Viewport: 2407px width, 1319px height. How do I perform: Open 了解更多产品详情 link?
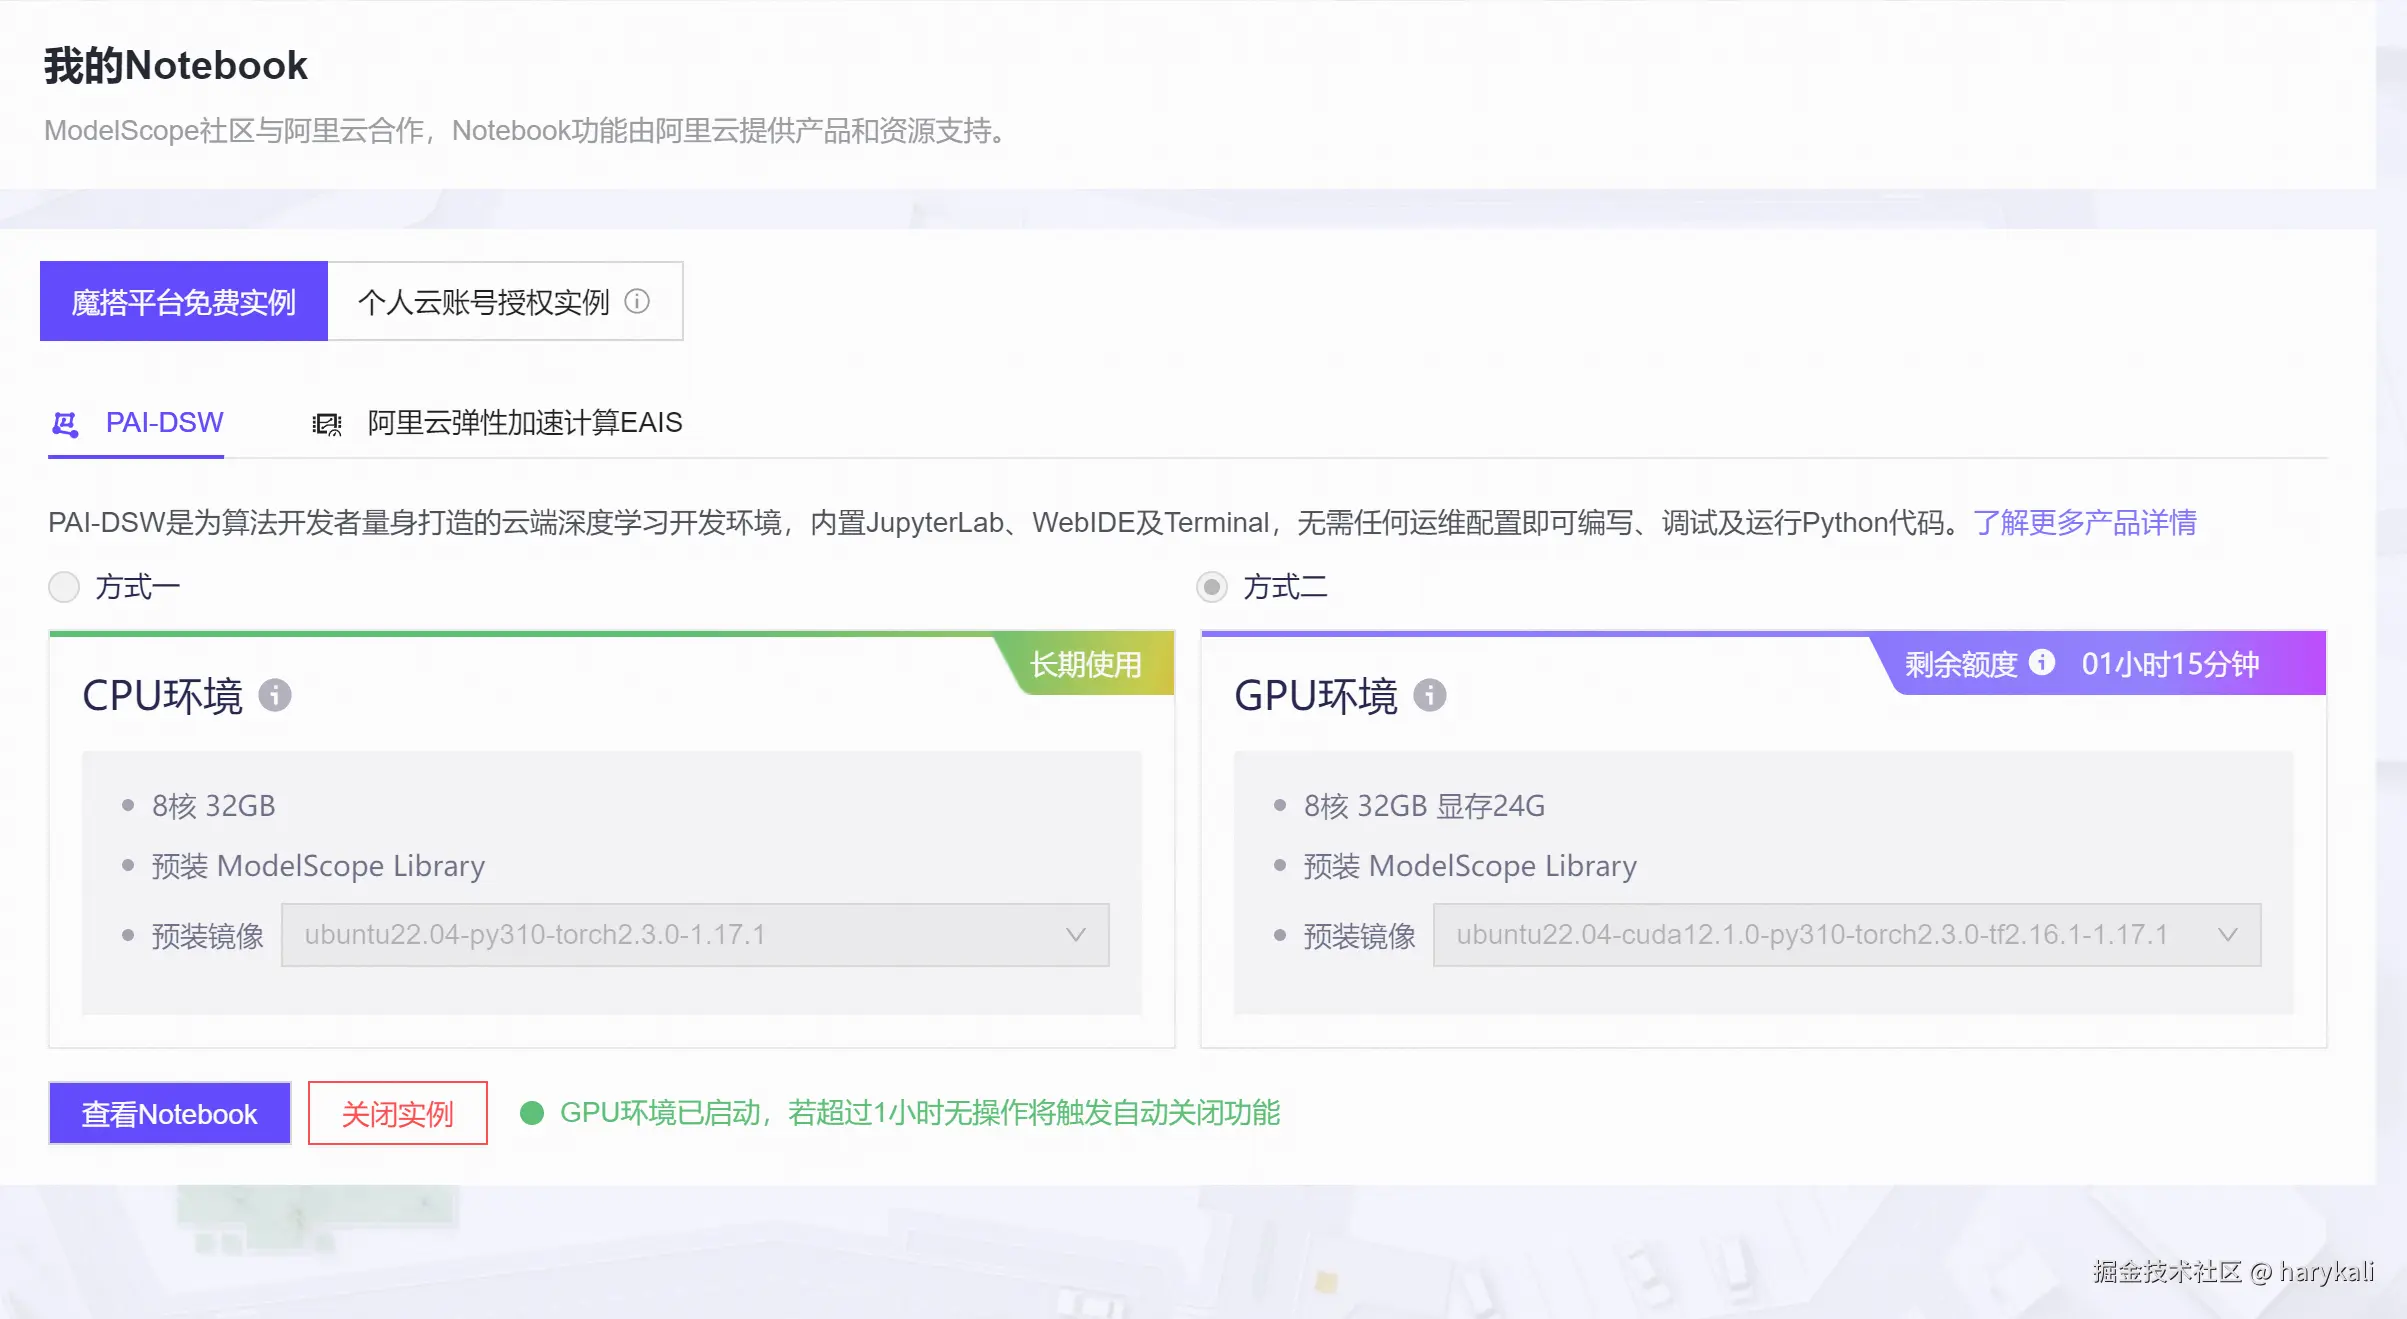coord(2084,522)
